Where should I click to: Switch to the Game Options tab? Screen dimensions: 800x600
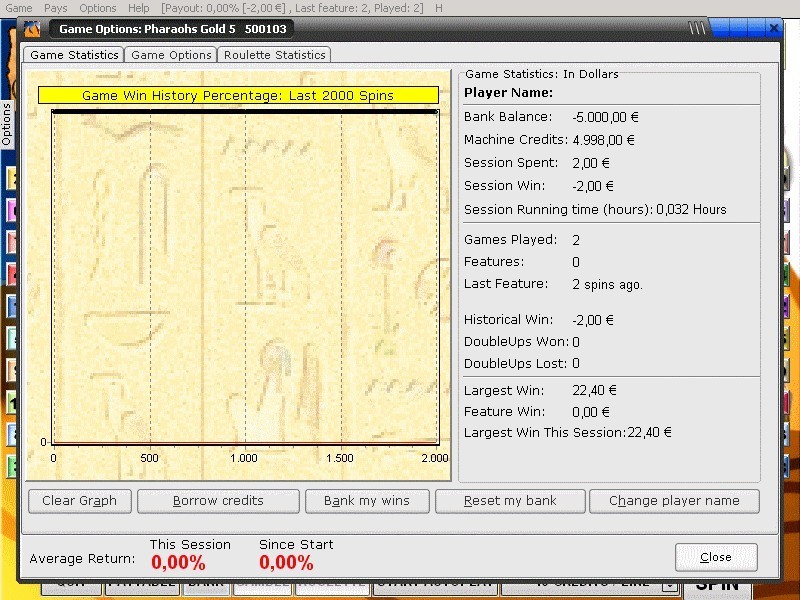(171, 55)
